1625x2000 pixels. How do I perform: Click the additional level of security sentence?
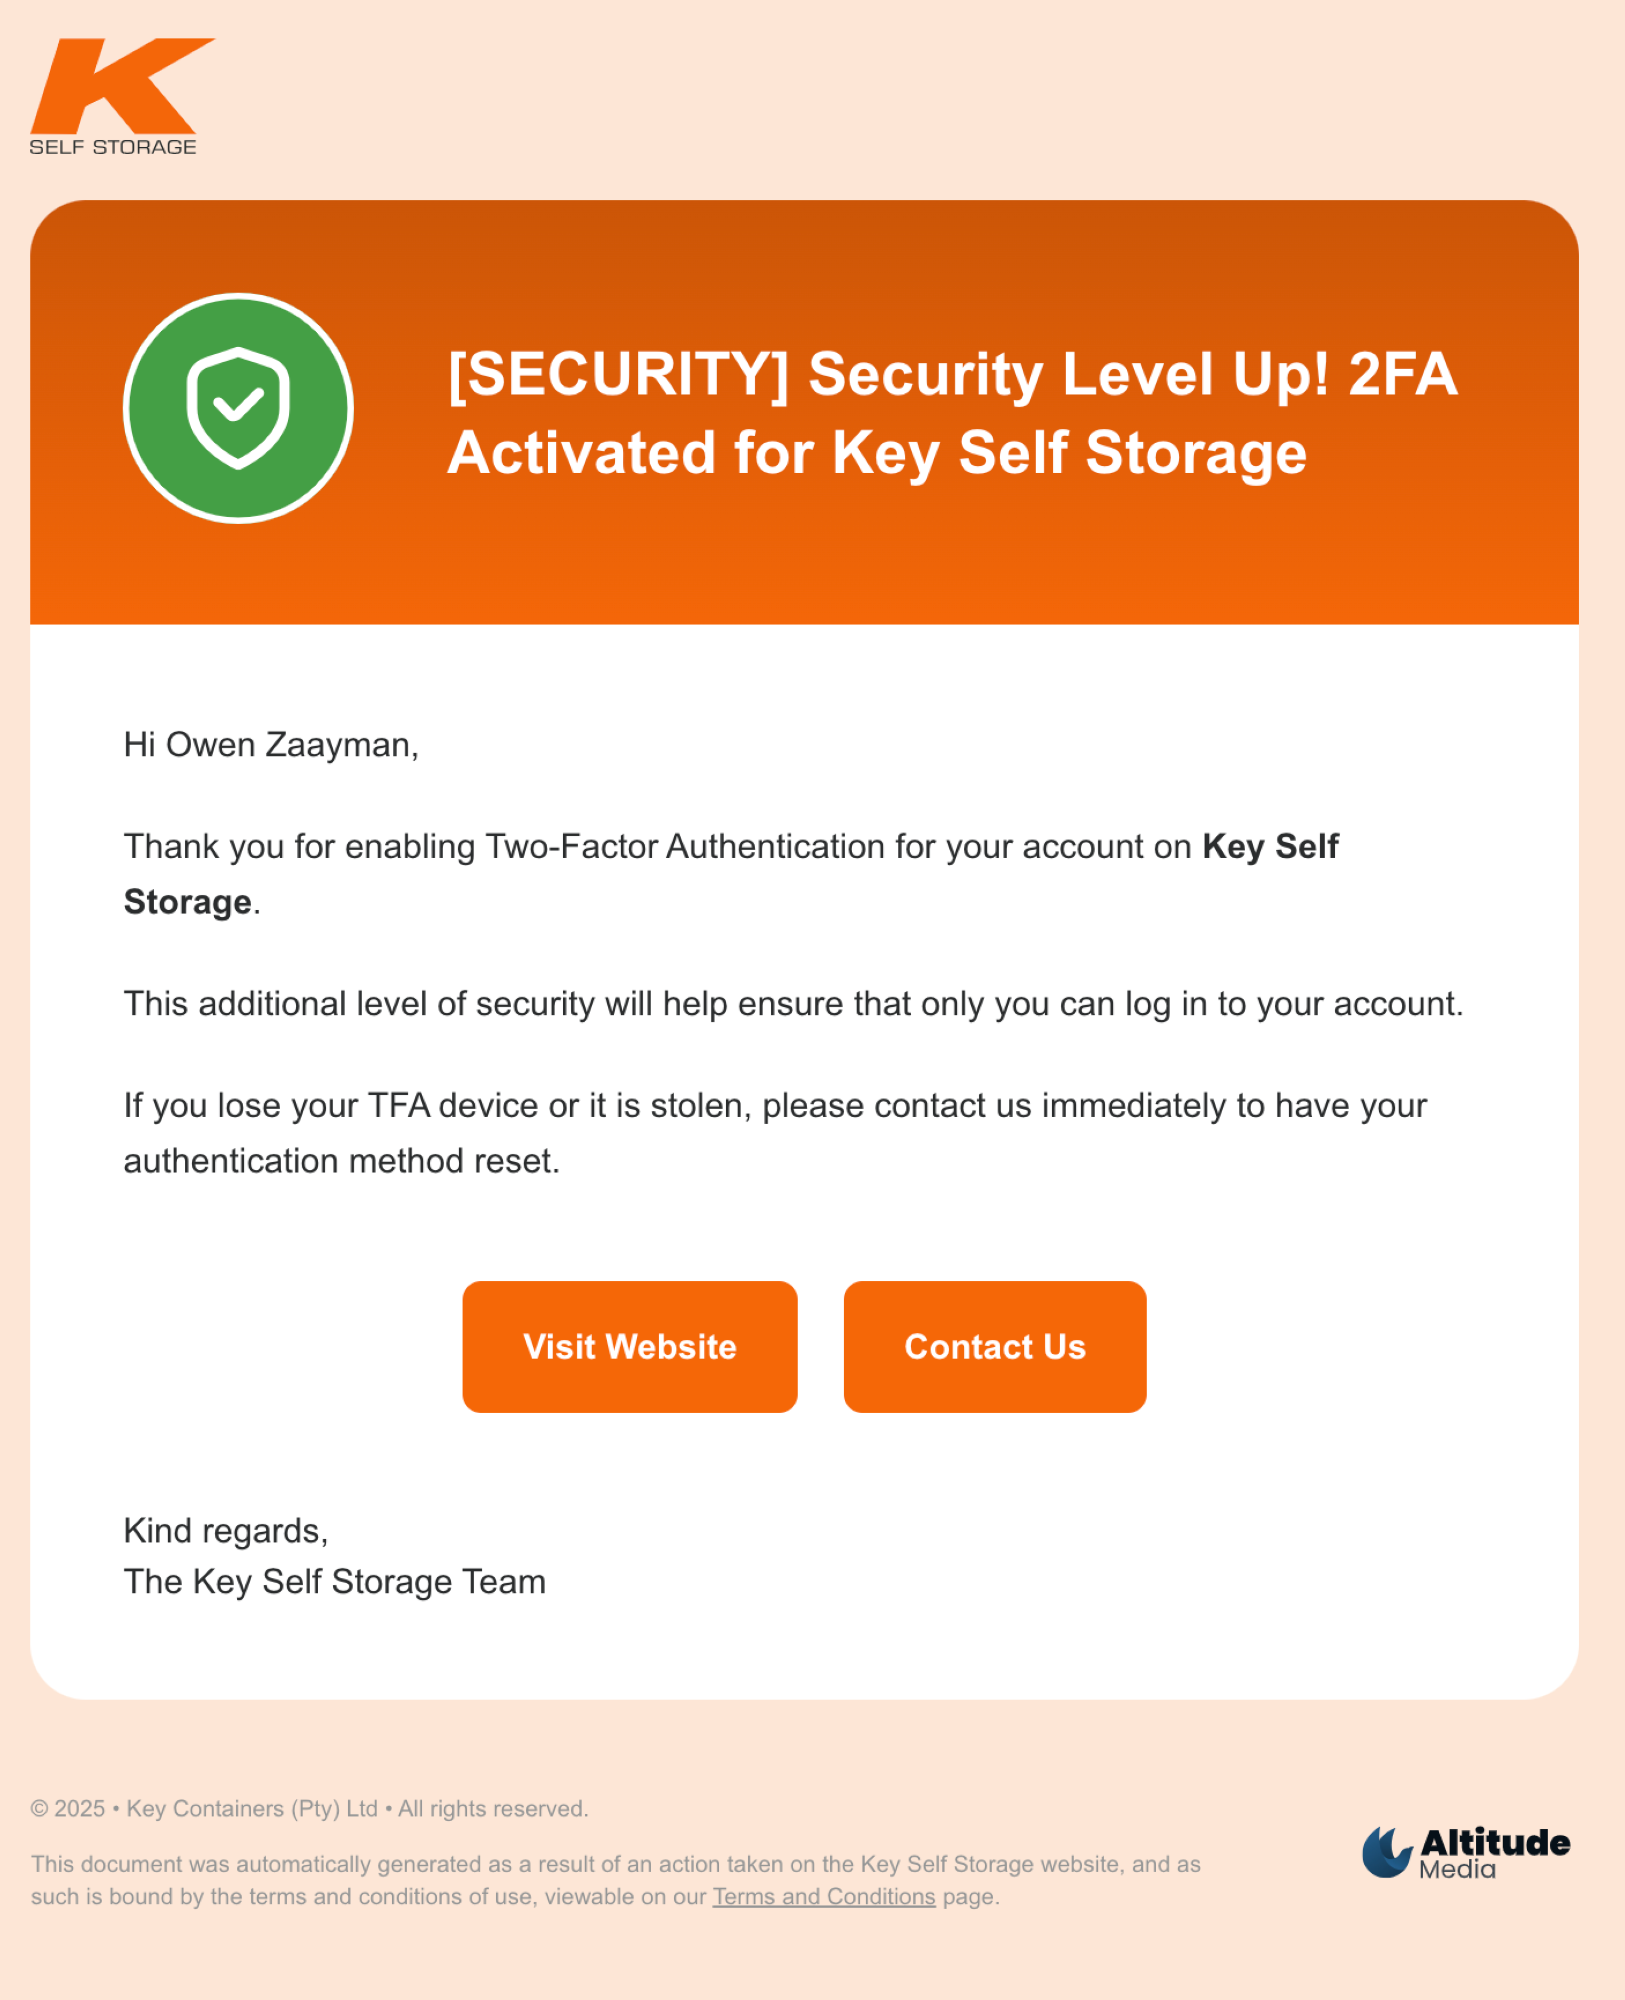[793, 1003]
